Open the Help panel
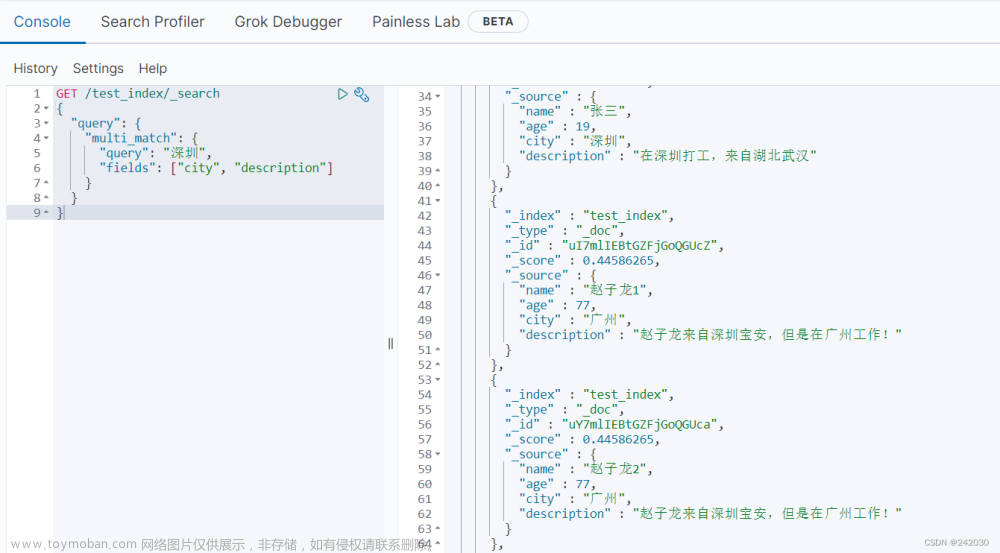1000x553 pixels. (153, 68)
